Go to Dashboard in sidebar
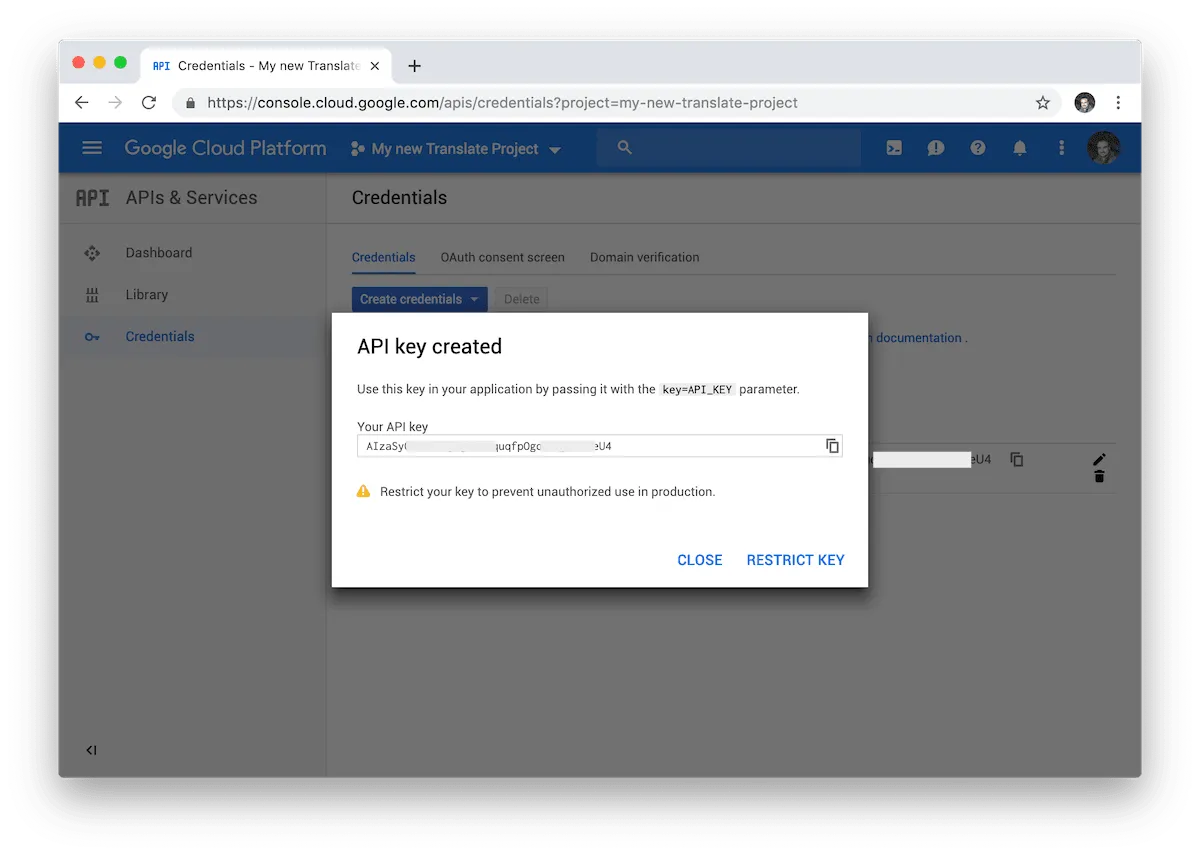 pyautogui.click(x=158, y=253)
